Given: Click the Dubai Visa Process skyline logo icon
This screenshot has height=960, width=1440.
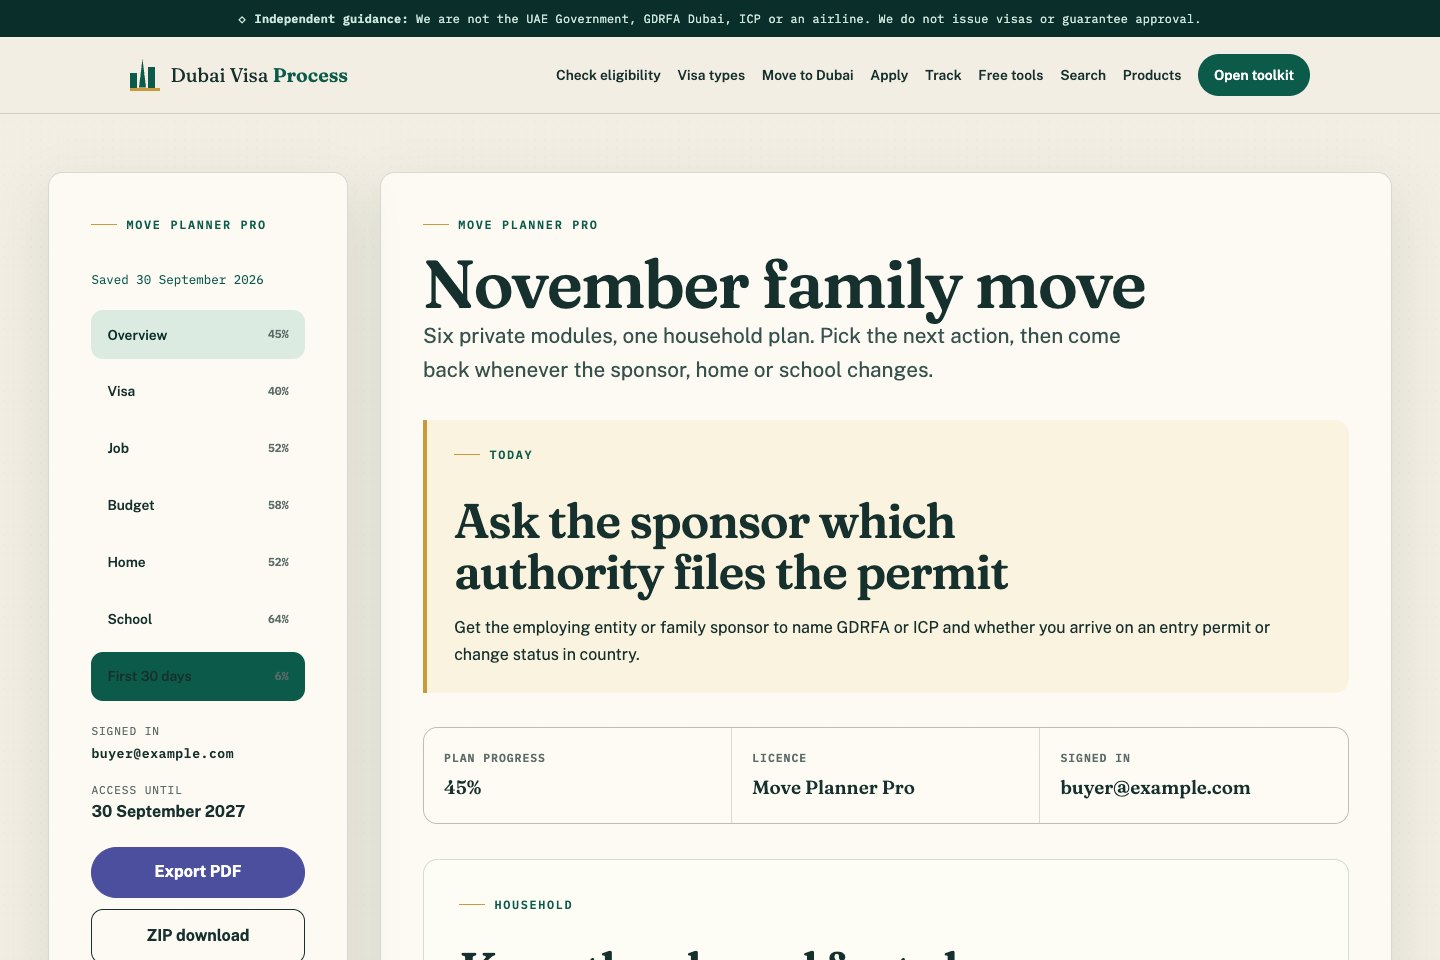Looking at the screenshot, I should (x=144, y=75).
